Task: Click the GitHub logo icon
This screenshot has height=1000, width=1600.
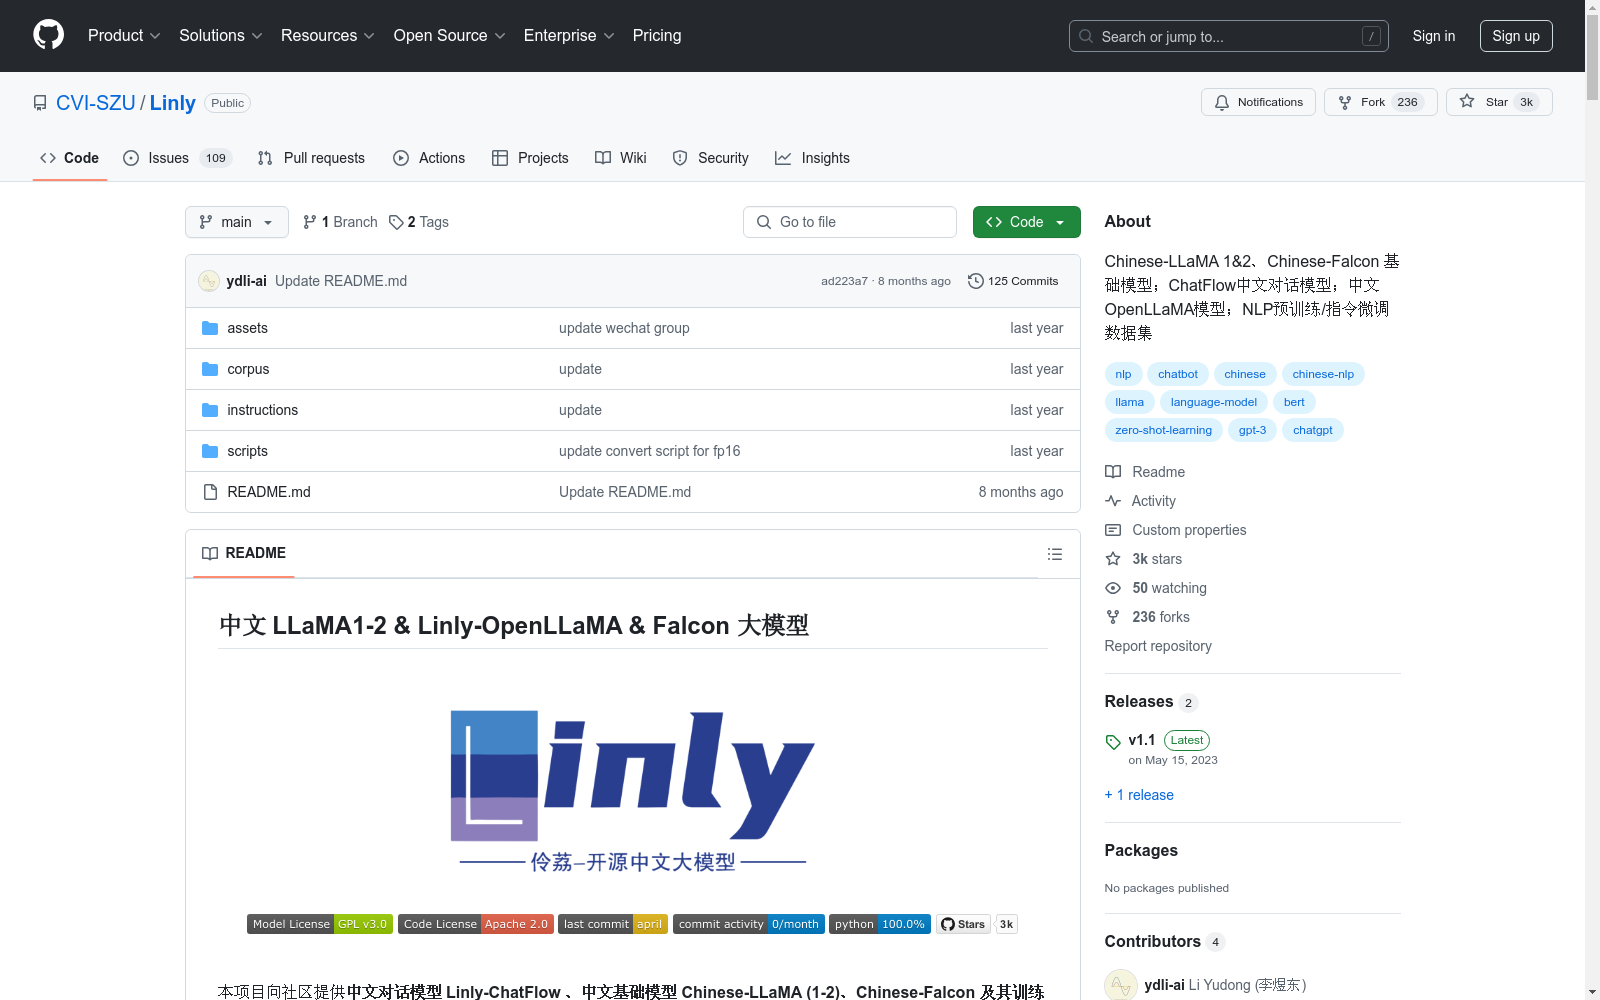Action: coord(48,35)
